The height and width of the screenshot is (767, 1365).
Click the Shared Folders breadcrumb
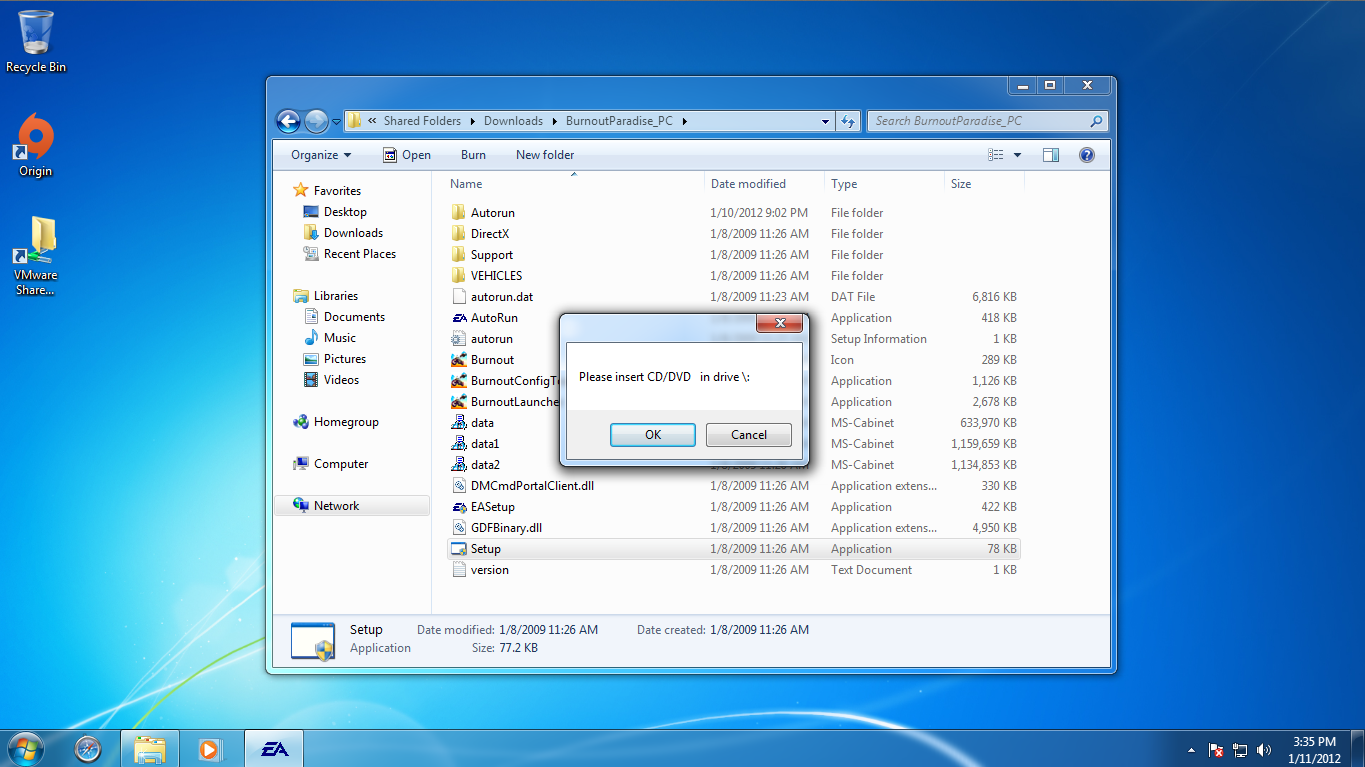422,121
